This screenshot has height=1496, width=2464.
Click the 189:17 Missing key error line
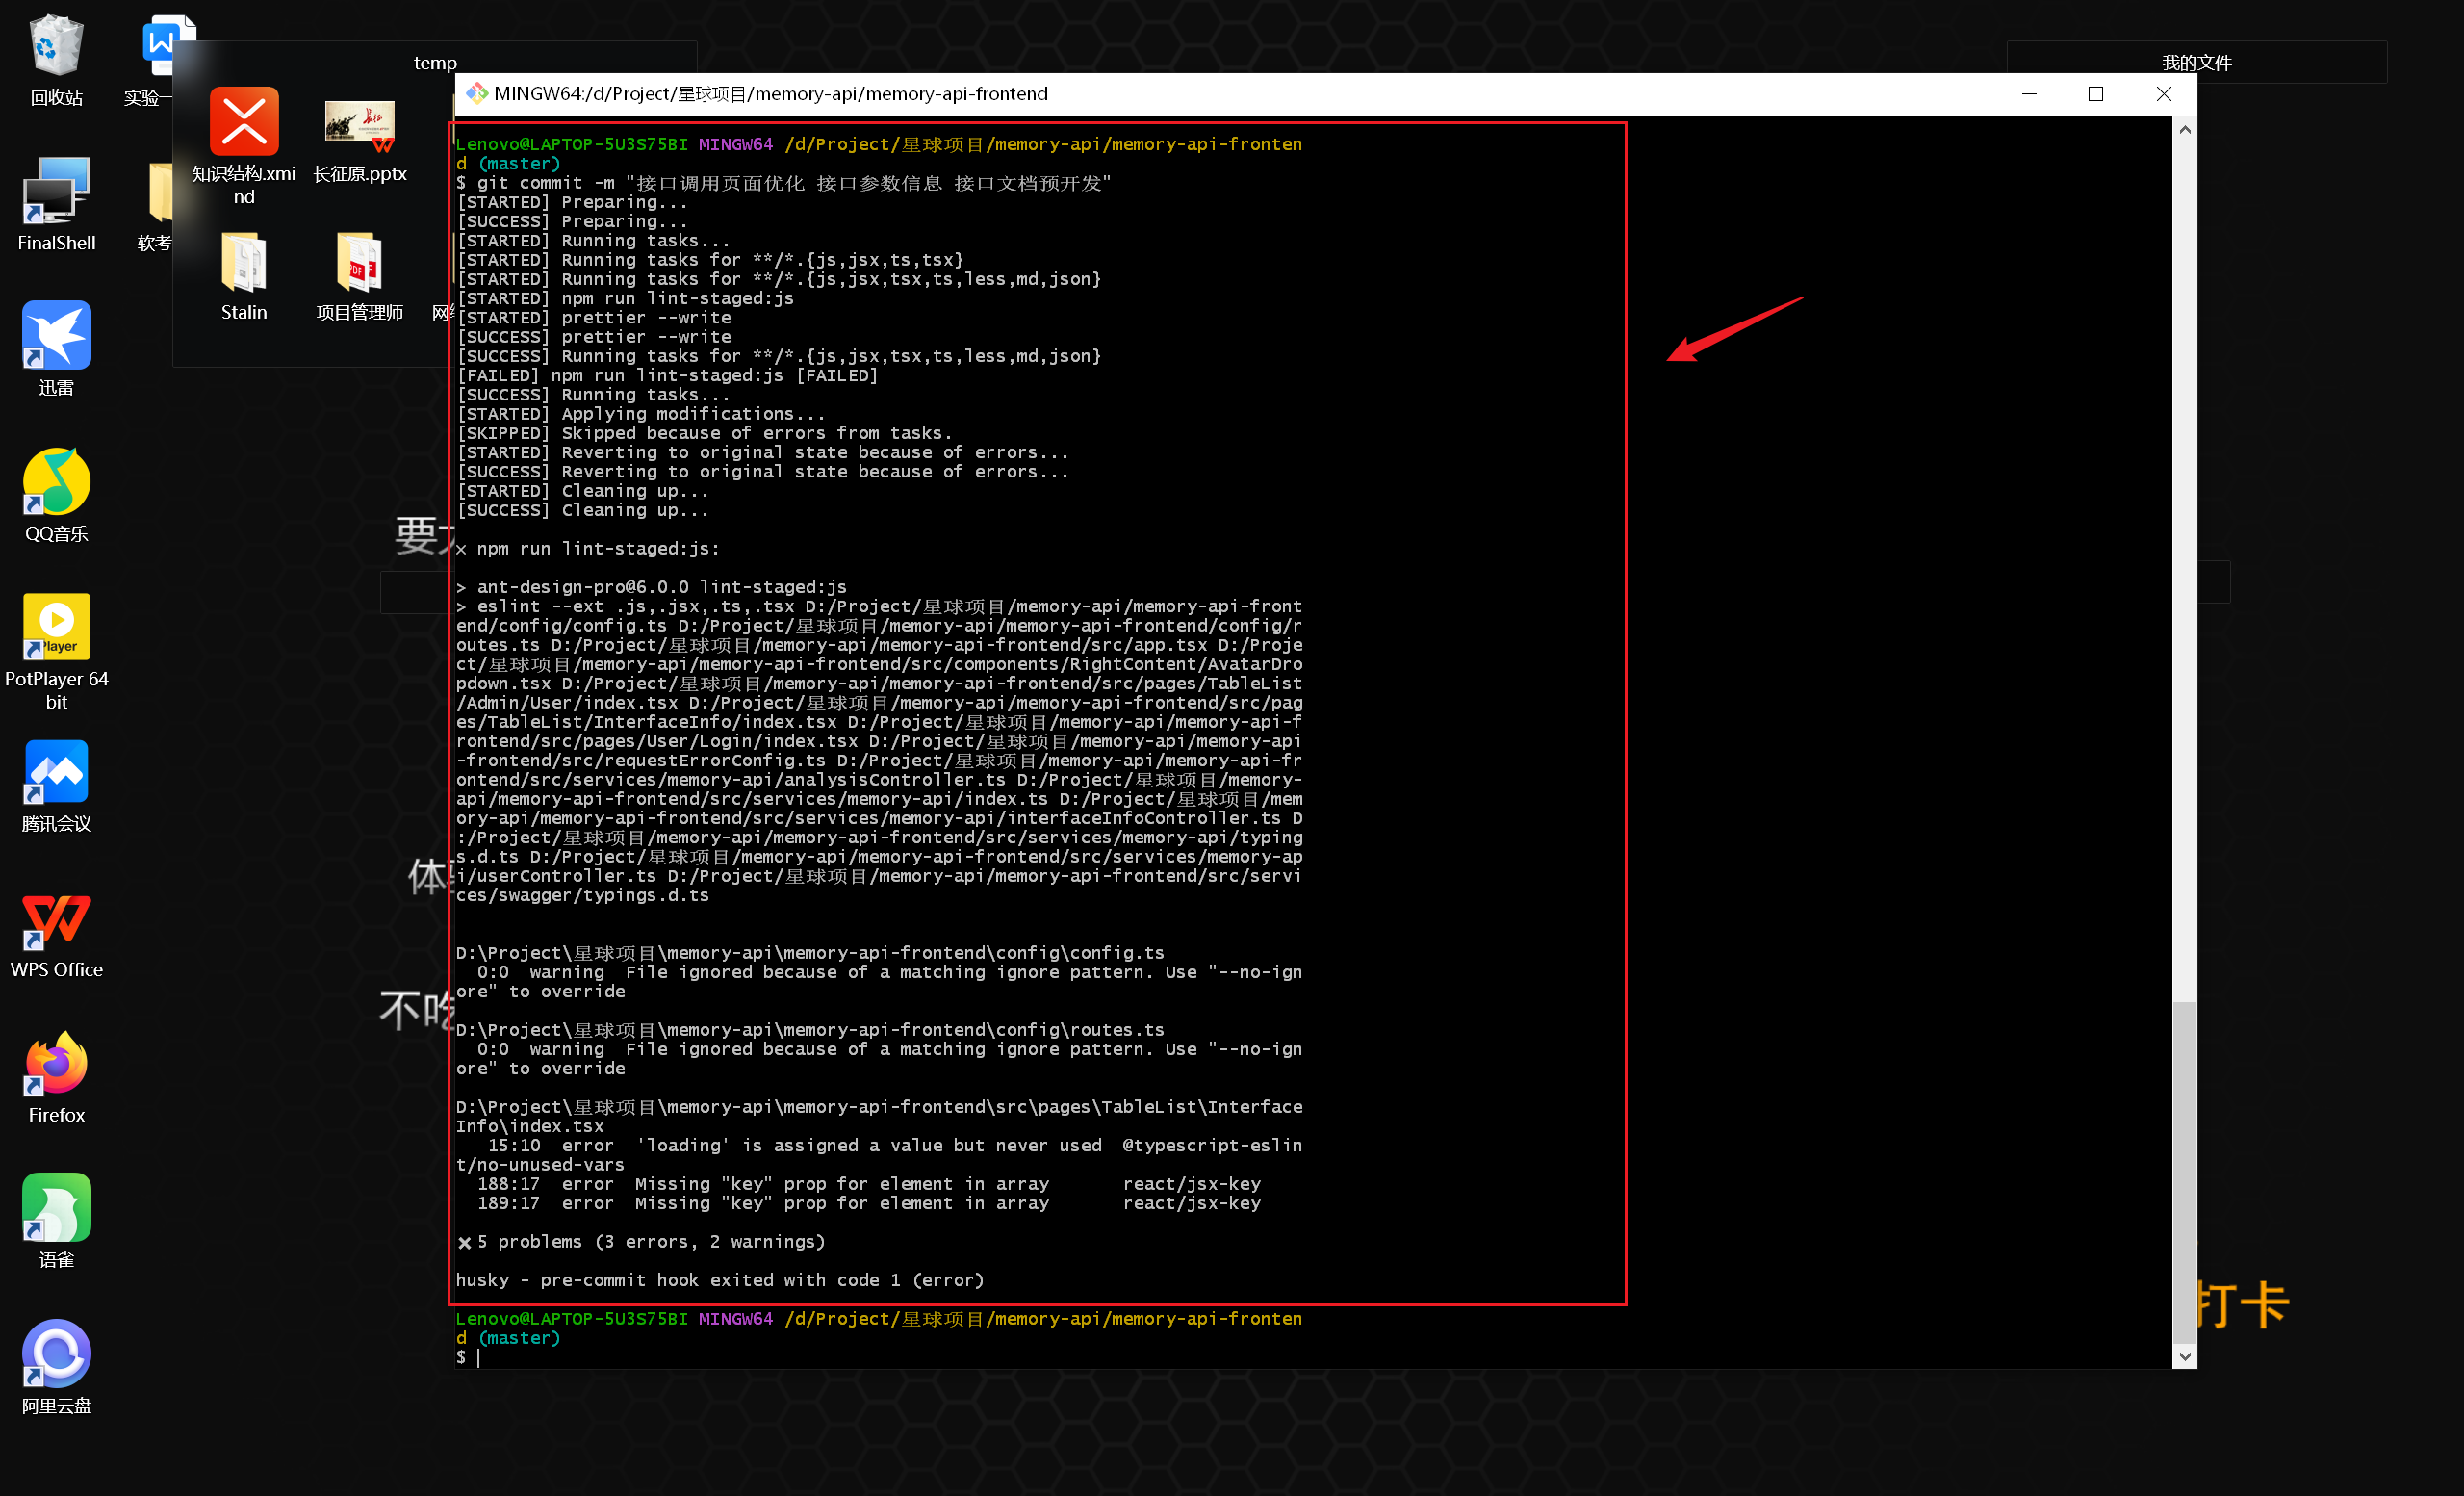pos(868,1203)
